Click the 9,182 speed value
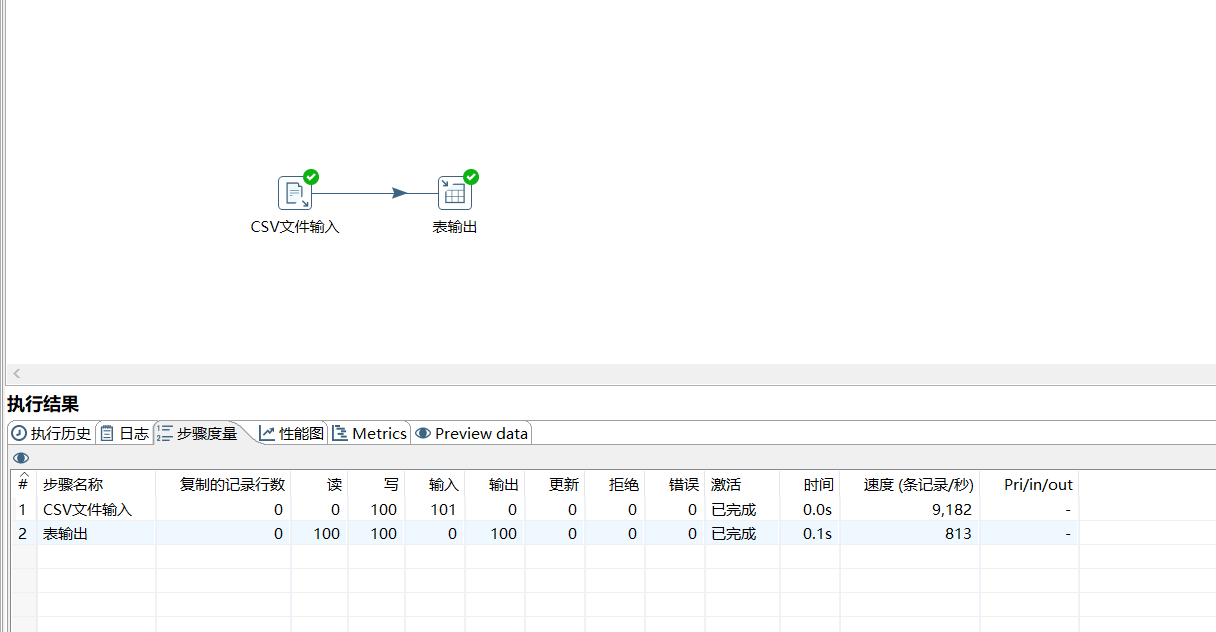This screenshot has width=1216, height=632. [951, 509]
